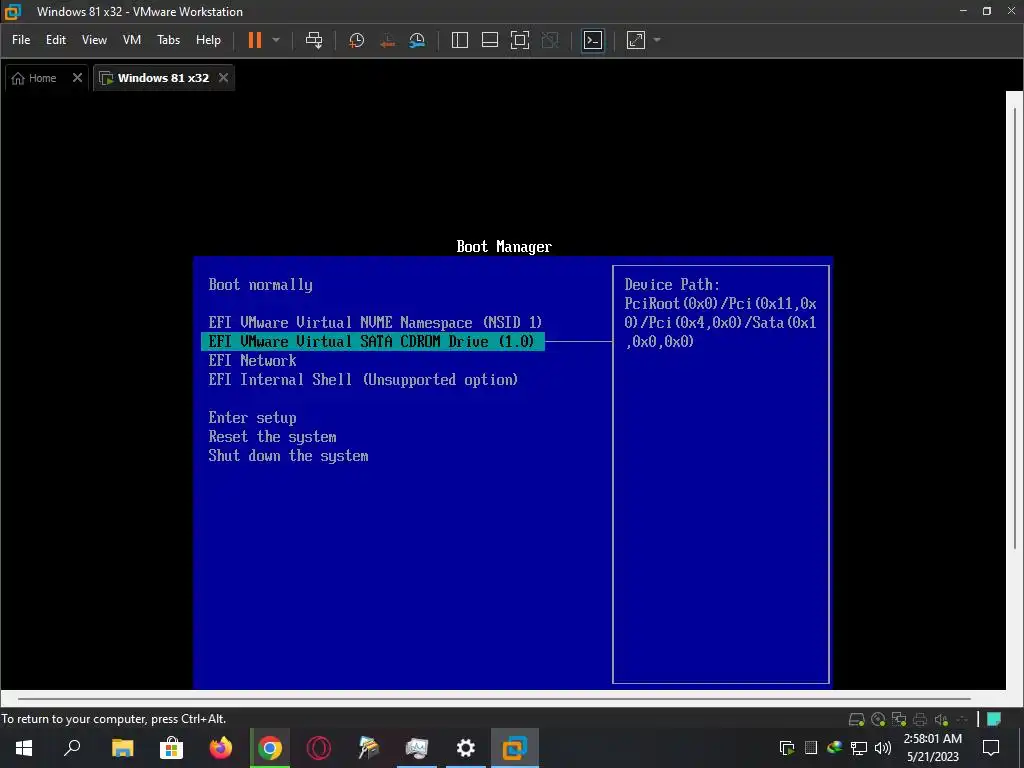1024x768 pixels.
Task: Choose Reset the system option
Action: (272, 437)
